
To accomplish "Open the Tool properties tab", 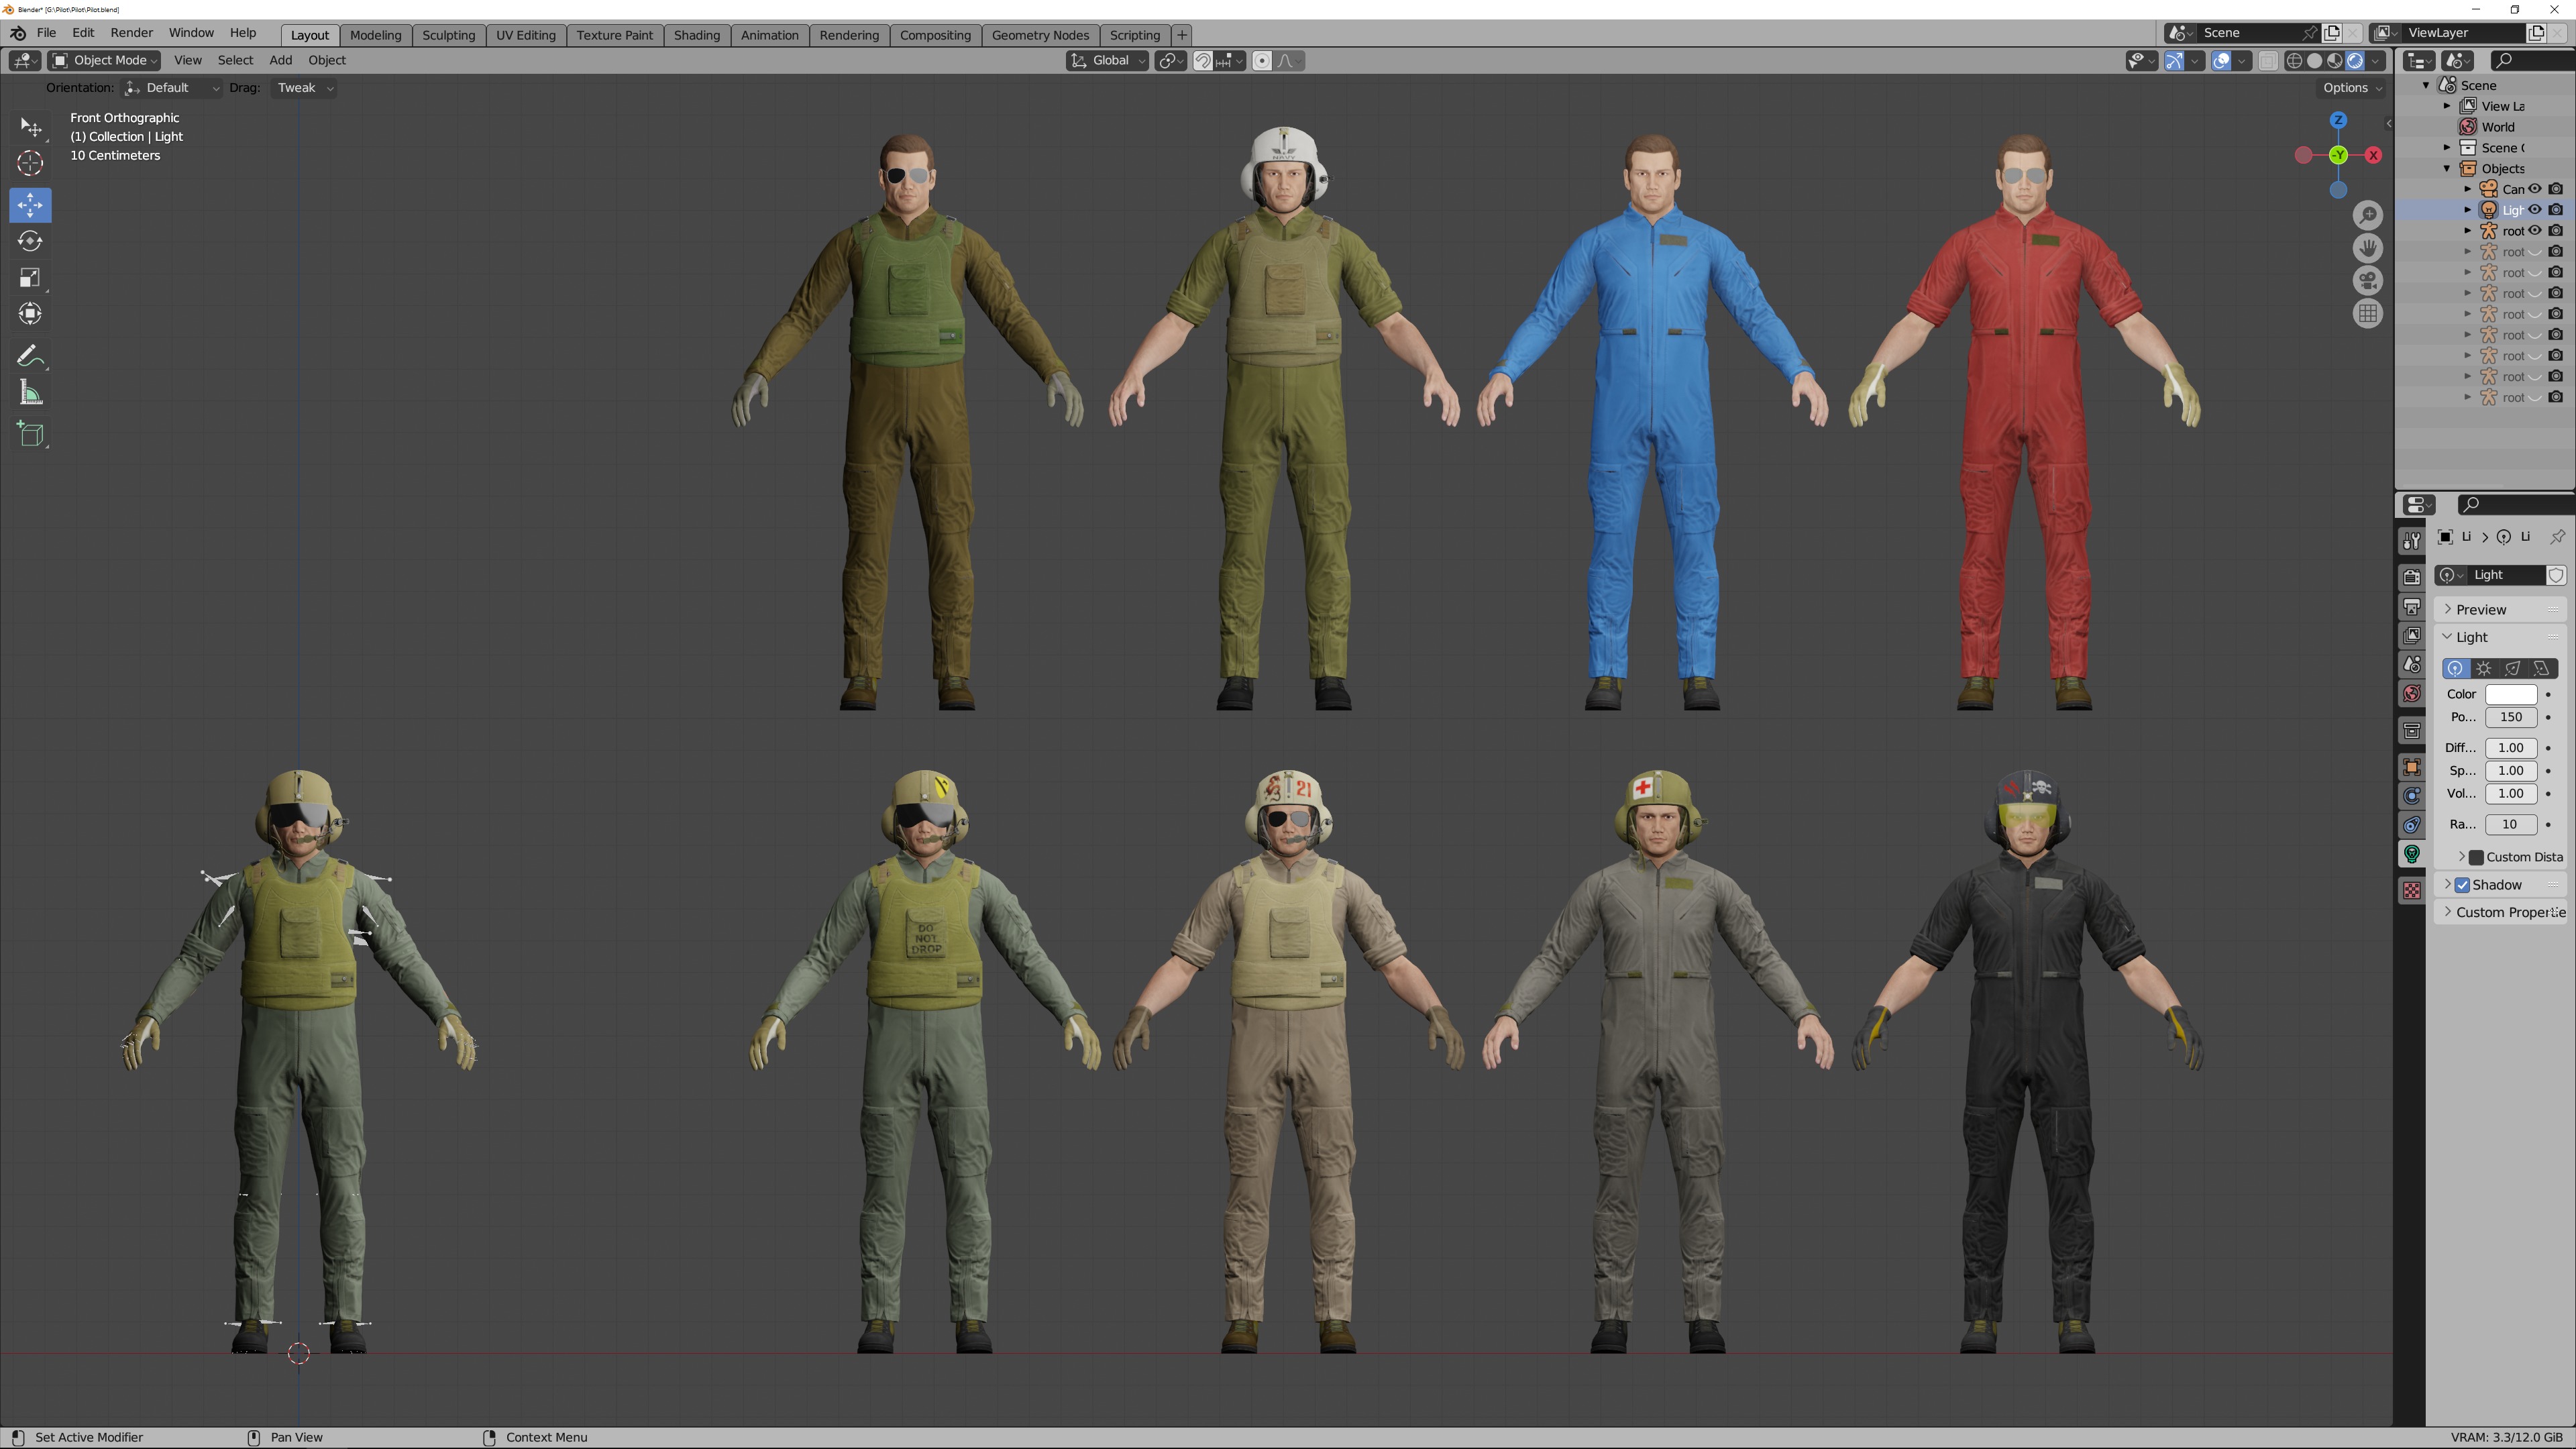I will point(2411,541).
